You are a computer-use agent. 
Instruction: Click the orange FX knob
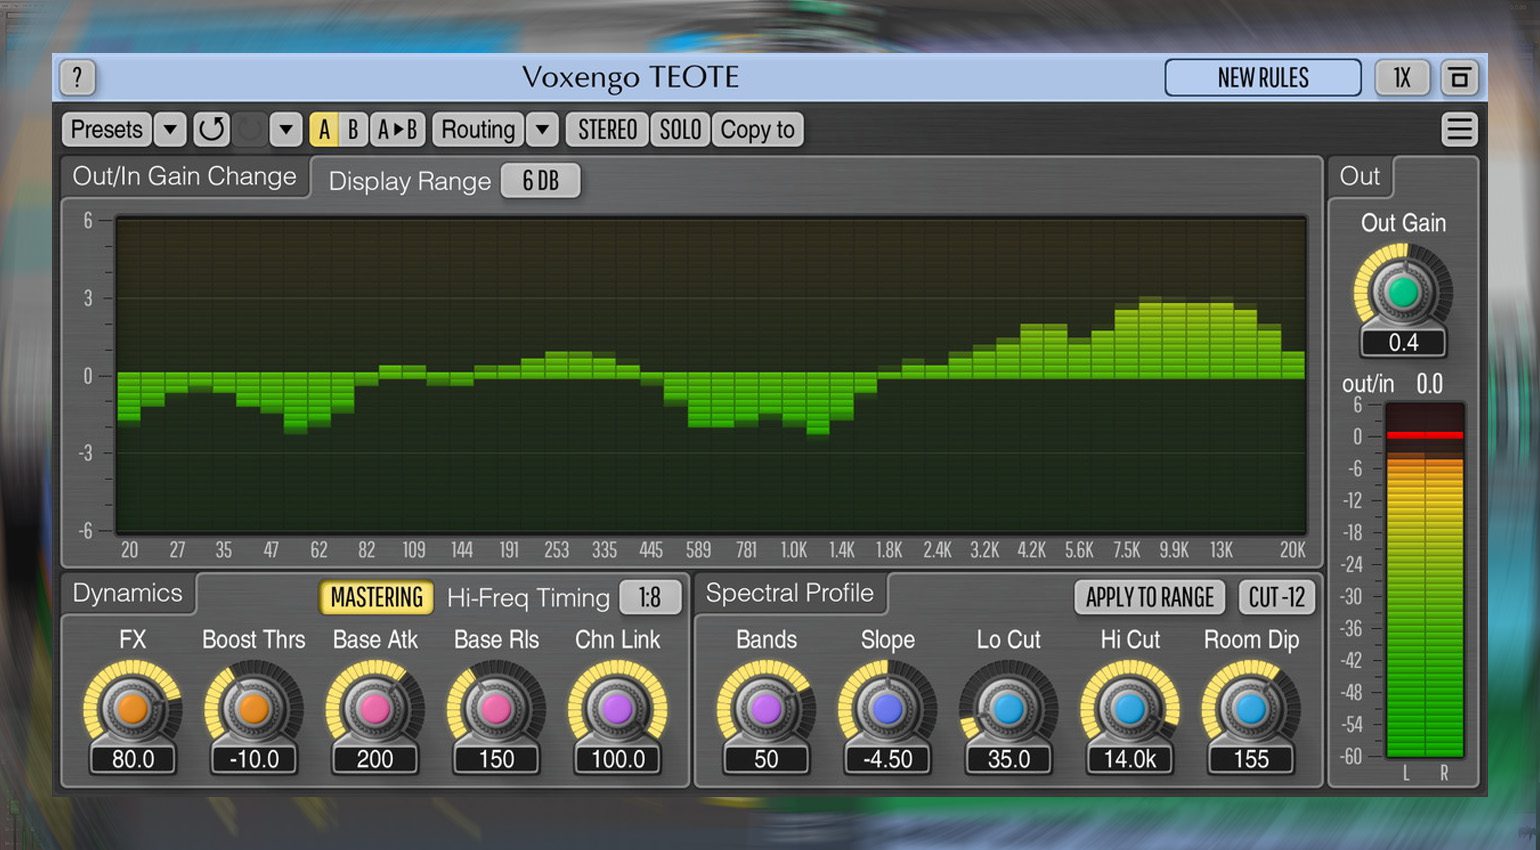[132, 708]
